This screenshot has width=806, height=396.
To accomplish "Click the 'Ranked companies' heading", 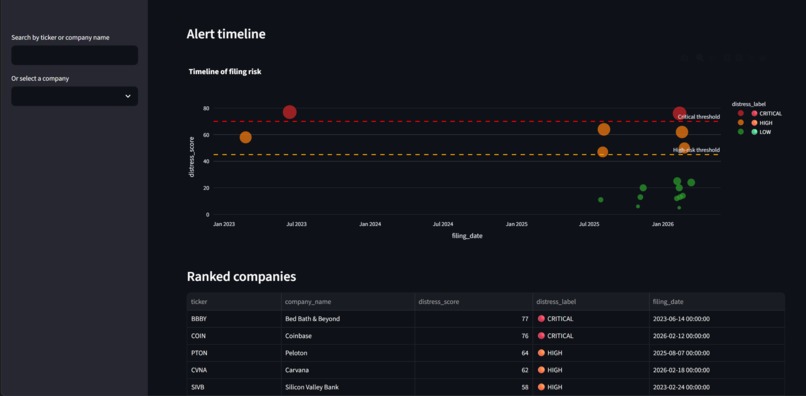I will click(x=241, y=277).
